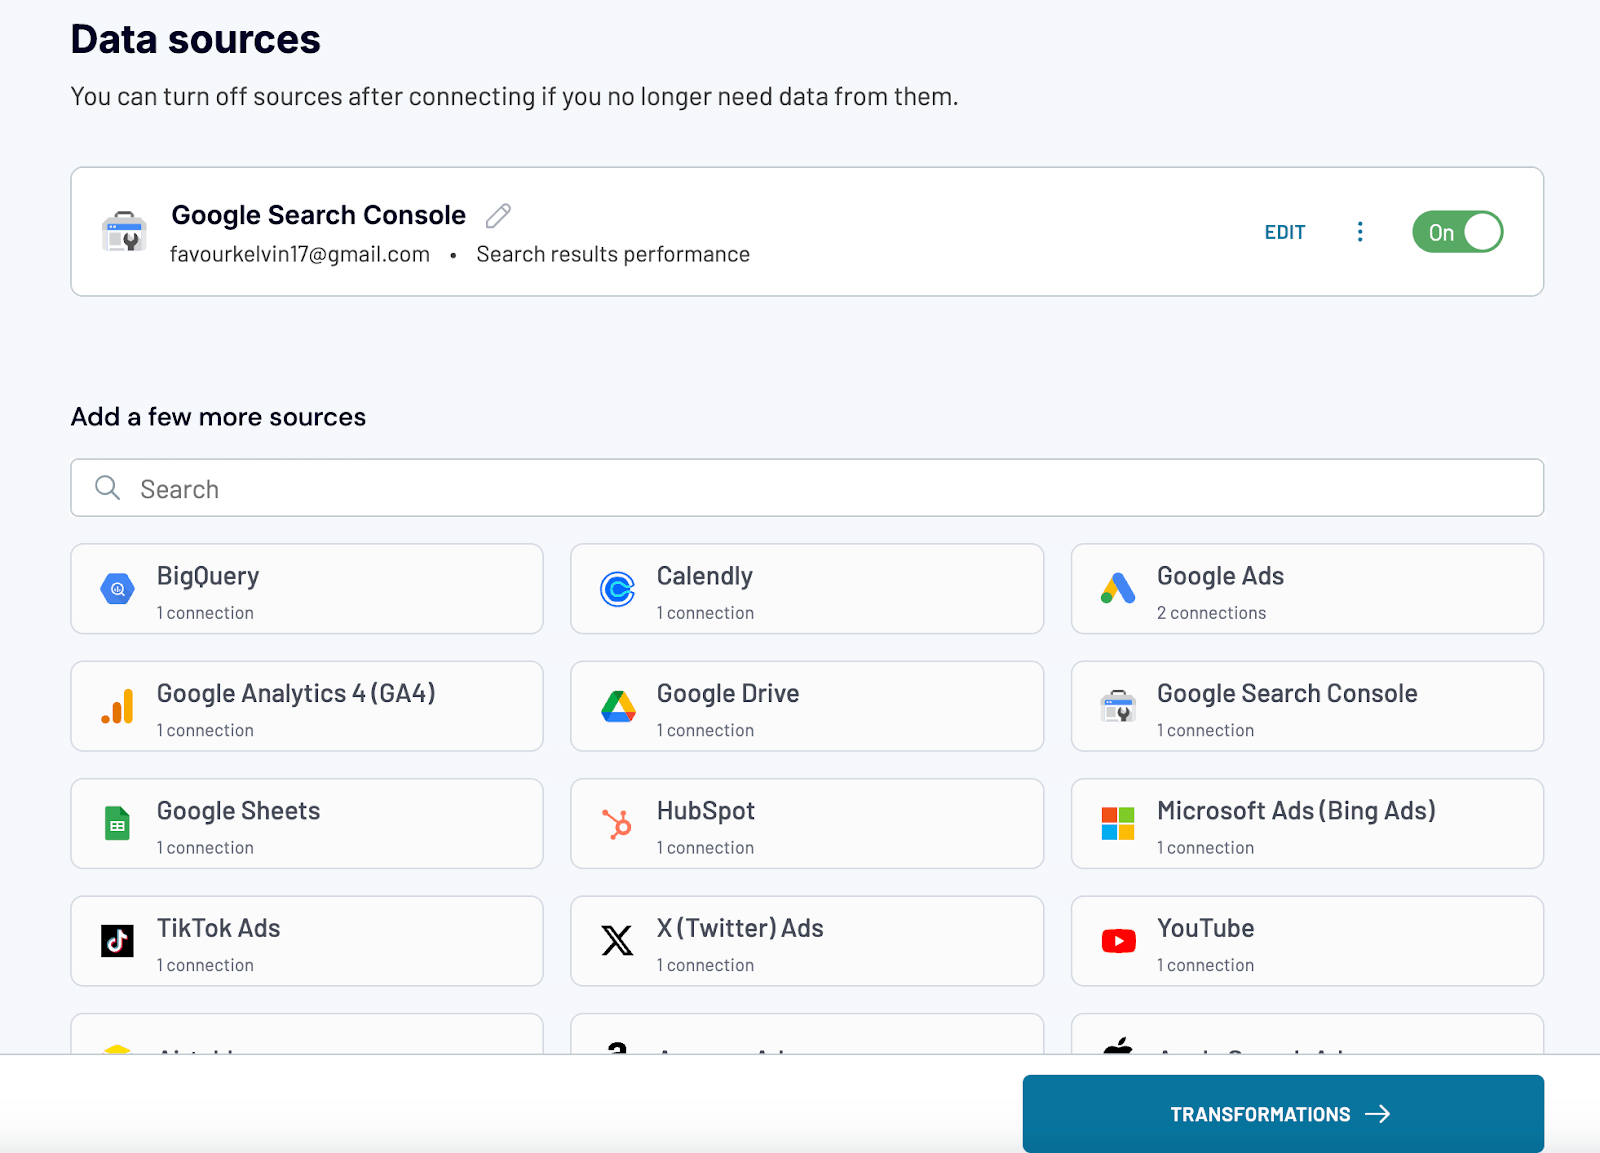Select the Microsoft Ads icon
The width and height of the screenshot is (1600, 1153).
1117,824
